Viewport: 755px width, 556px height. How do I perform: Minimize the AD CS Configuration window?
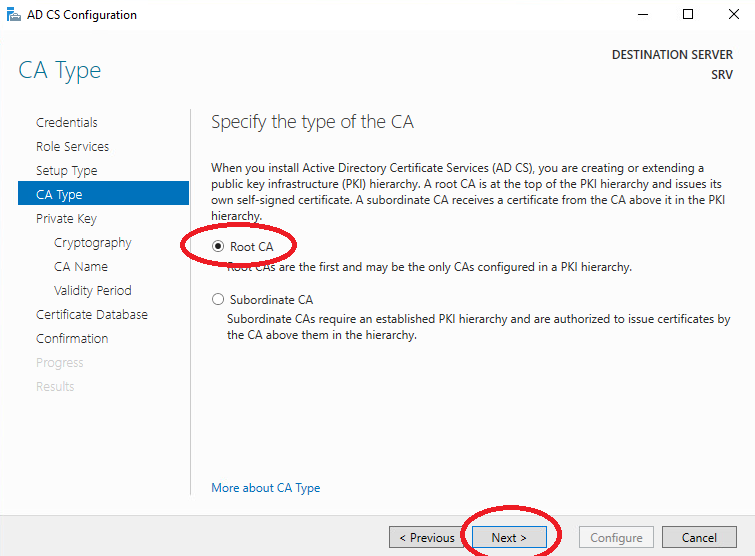point(643,14)
